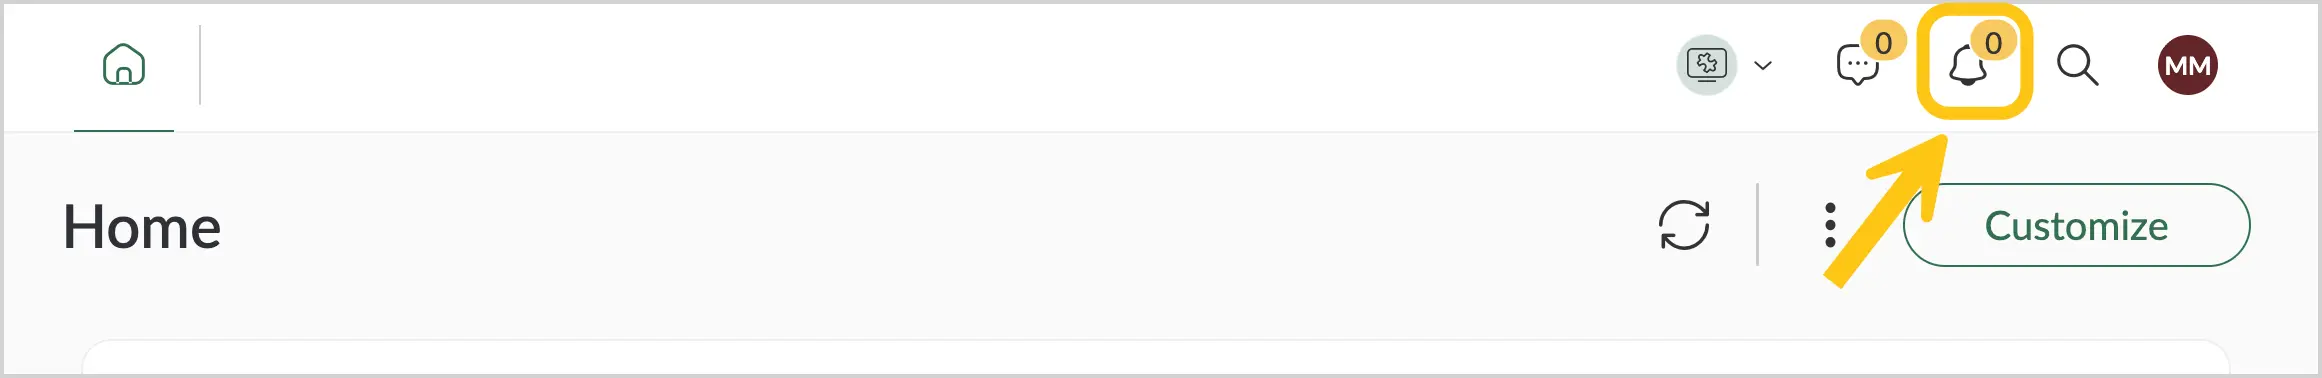This screenshot has width=2322, height=378.
Task: Click the green Home house icon
Action: tap(124, 65)
